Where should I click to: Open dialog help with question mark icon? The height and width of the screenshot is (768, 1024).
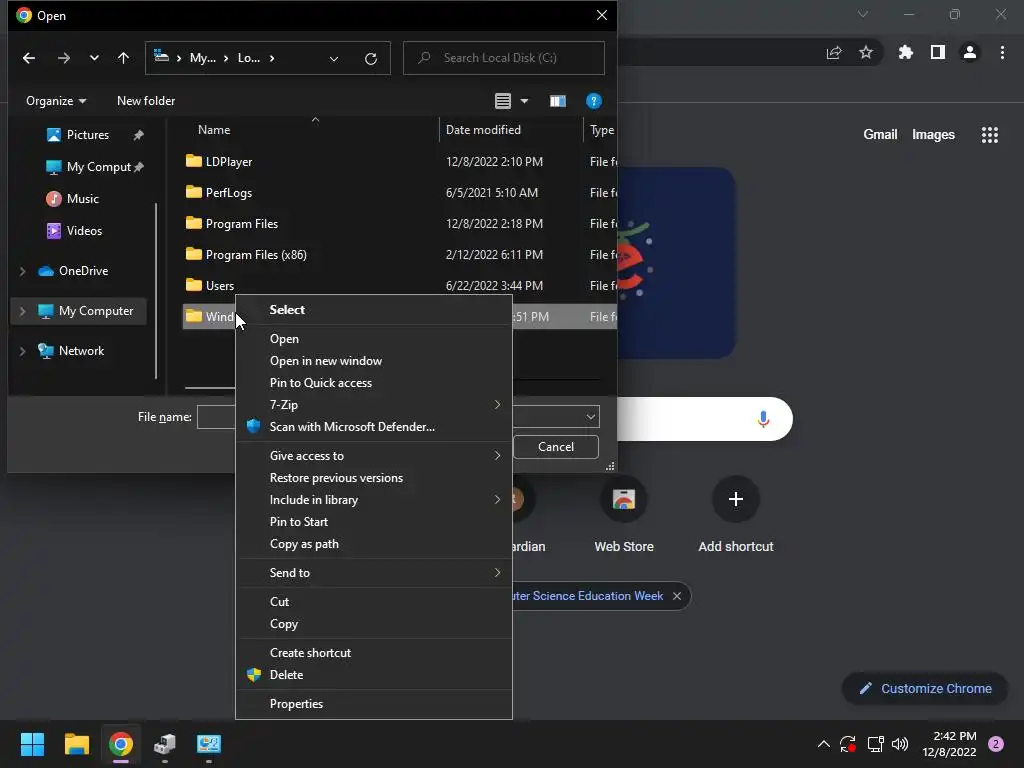593,101
